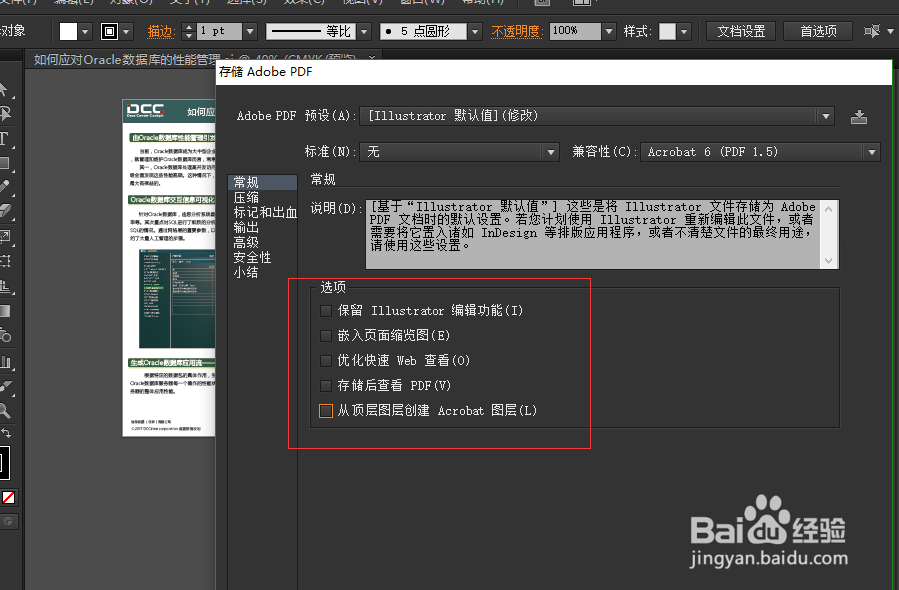Open 兼容性 dropdown showing Acrobat 6
This screenshot has height=590, width=899.
[x=760, y=152]
